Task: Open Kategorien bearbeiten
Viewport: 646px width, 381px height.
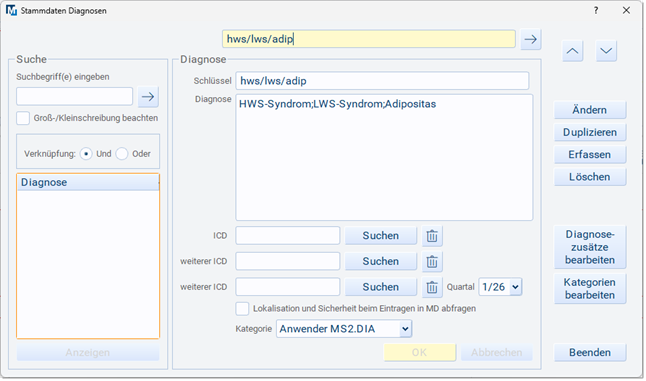Action: 590,289
